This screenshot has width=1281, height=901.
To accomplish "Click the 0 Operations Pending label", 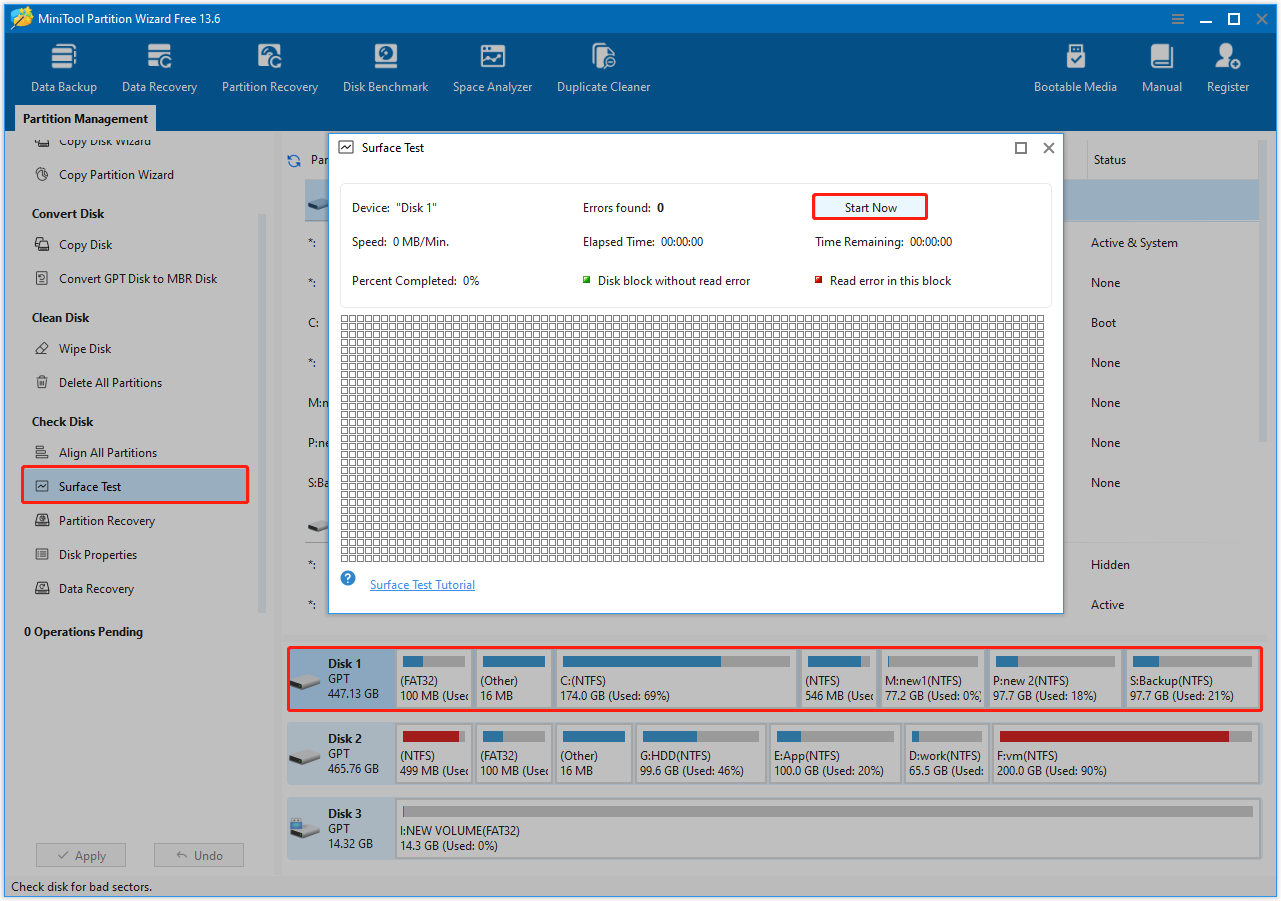I will pos(83,632).
